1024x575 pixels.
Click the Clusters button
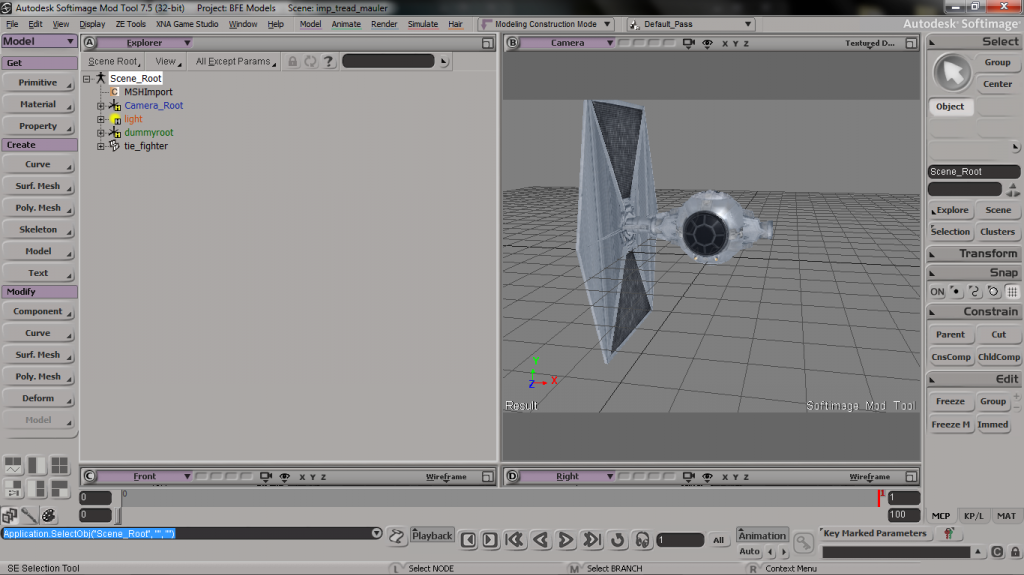click(x=998, y=232)
